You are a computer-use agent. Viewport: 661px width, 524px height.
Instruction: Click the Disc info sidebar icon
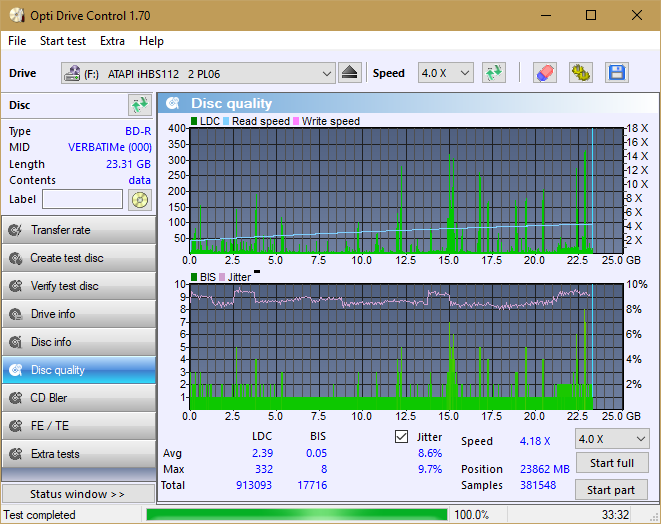click(16, 342)
